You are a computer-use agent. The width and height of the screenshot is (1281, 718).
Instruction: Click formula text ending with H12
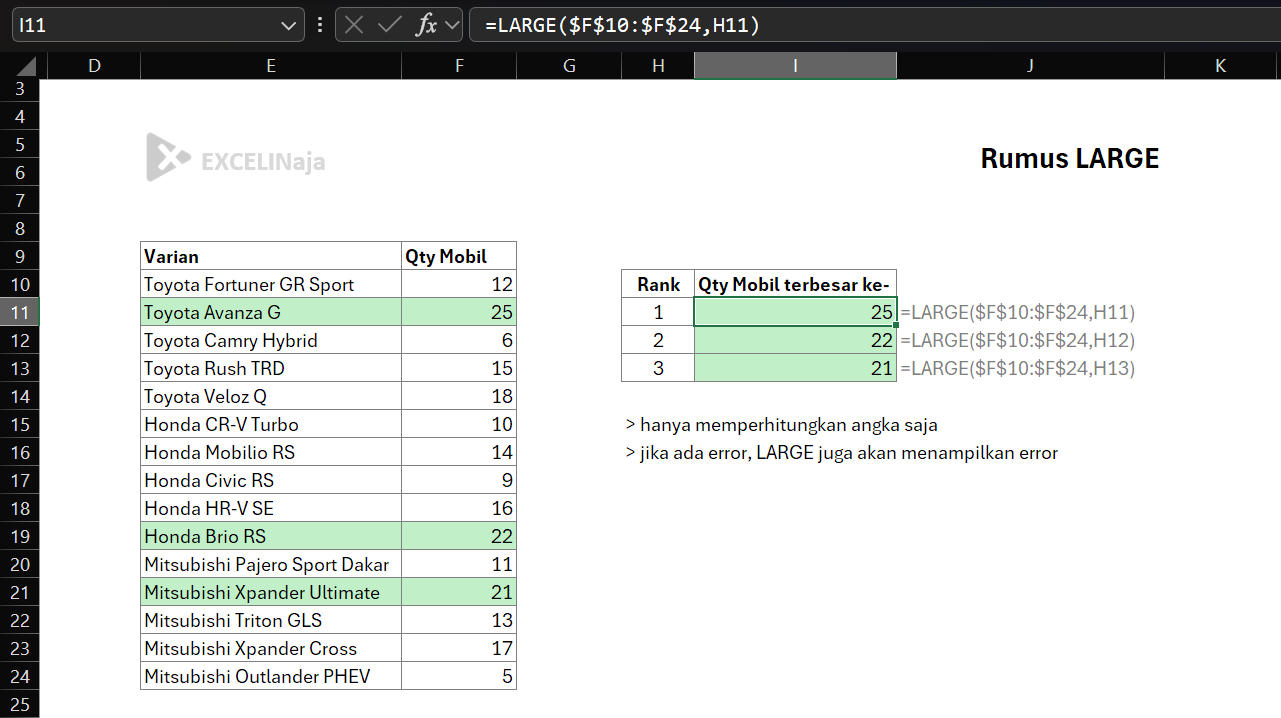(1018, 340)
